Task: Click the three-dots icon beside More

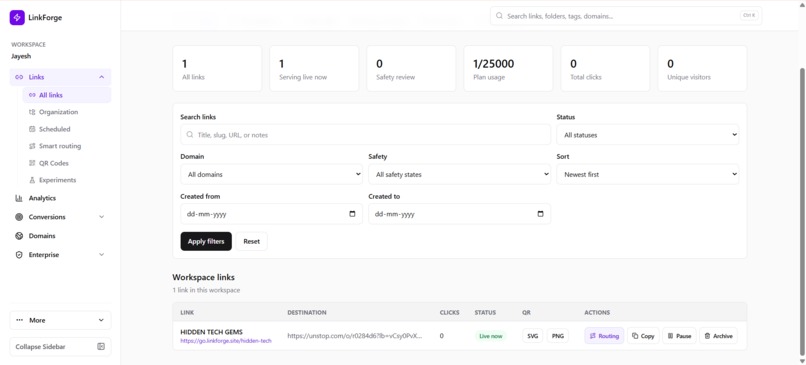Action: click(x=20, y=320)
